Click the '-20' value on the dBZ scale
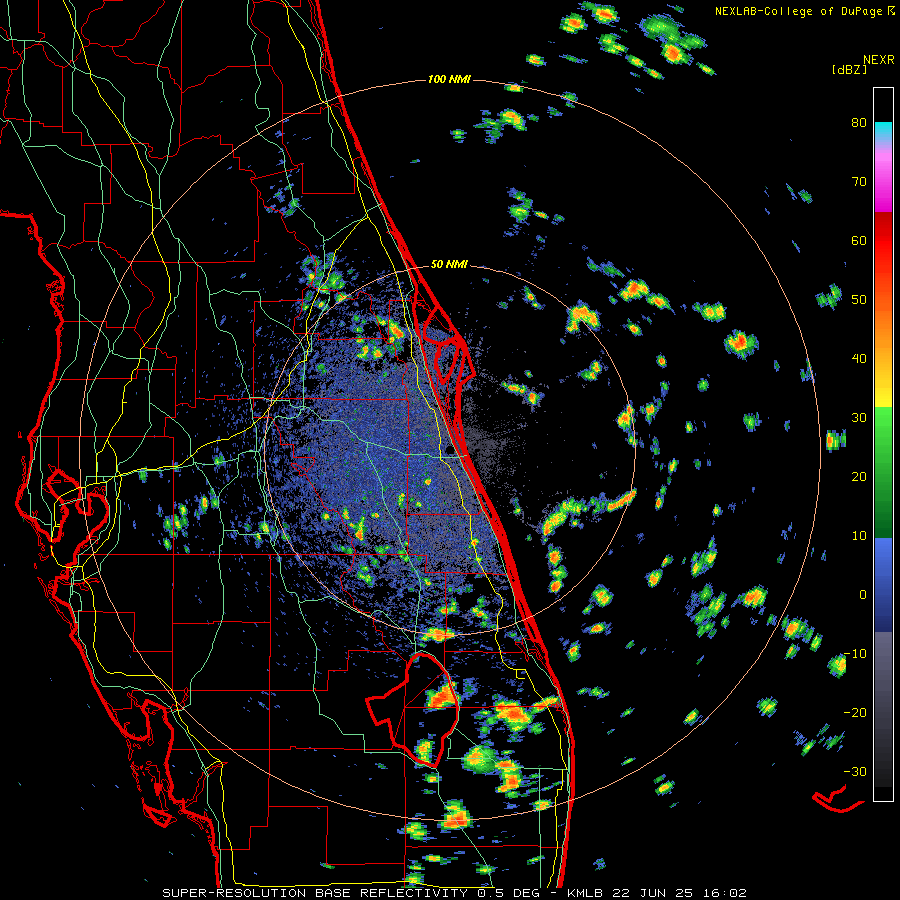900x900 pixels. click(x=855, y=712)
